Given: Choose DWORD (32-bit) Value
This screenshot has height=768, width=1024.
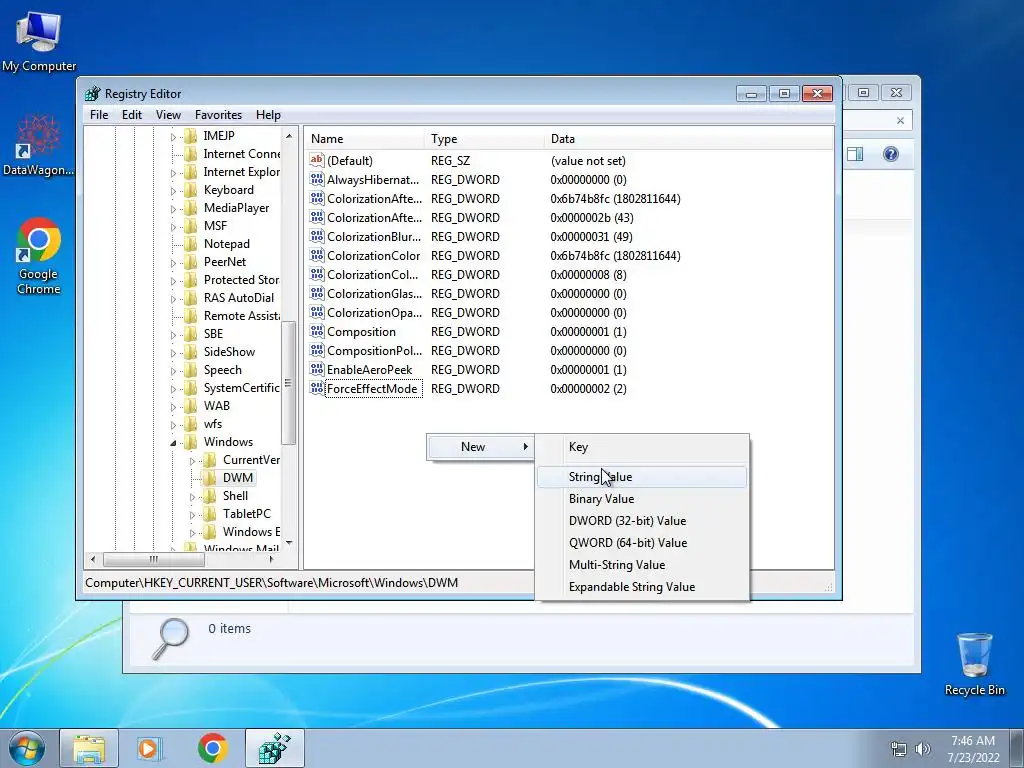Looking at the screenshot, I should pyautogui.click(x=641, y=520).
